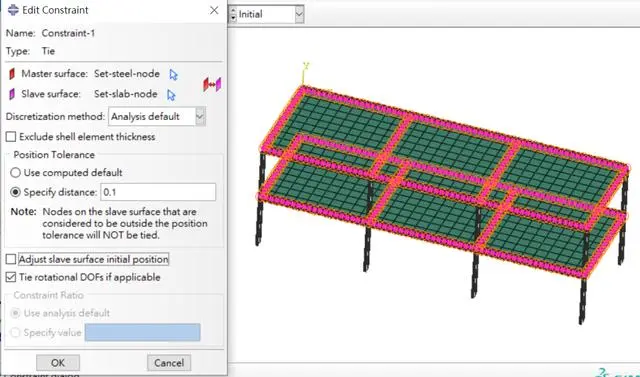The width and height of the screenshot is (640, 377).
Task: Uncheck Tie rotational DOFs if applicable
Action: (11, 277)
